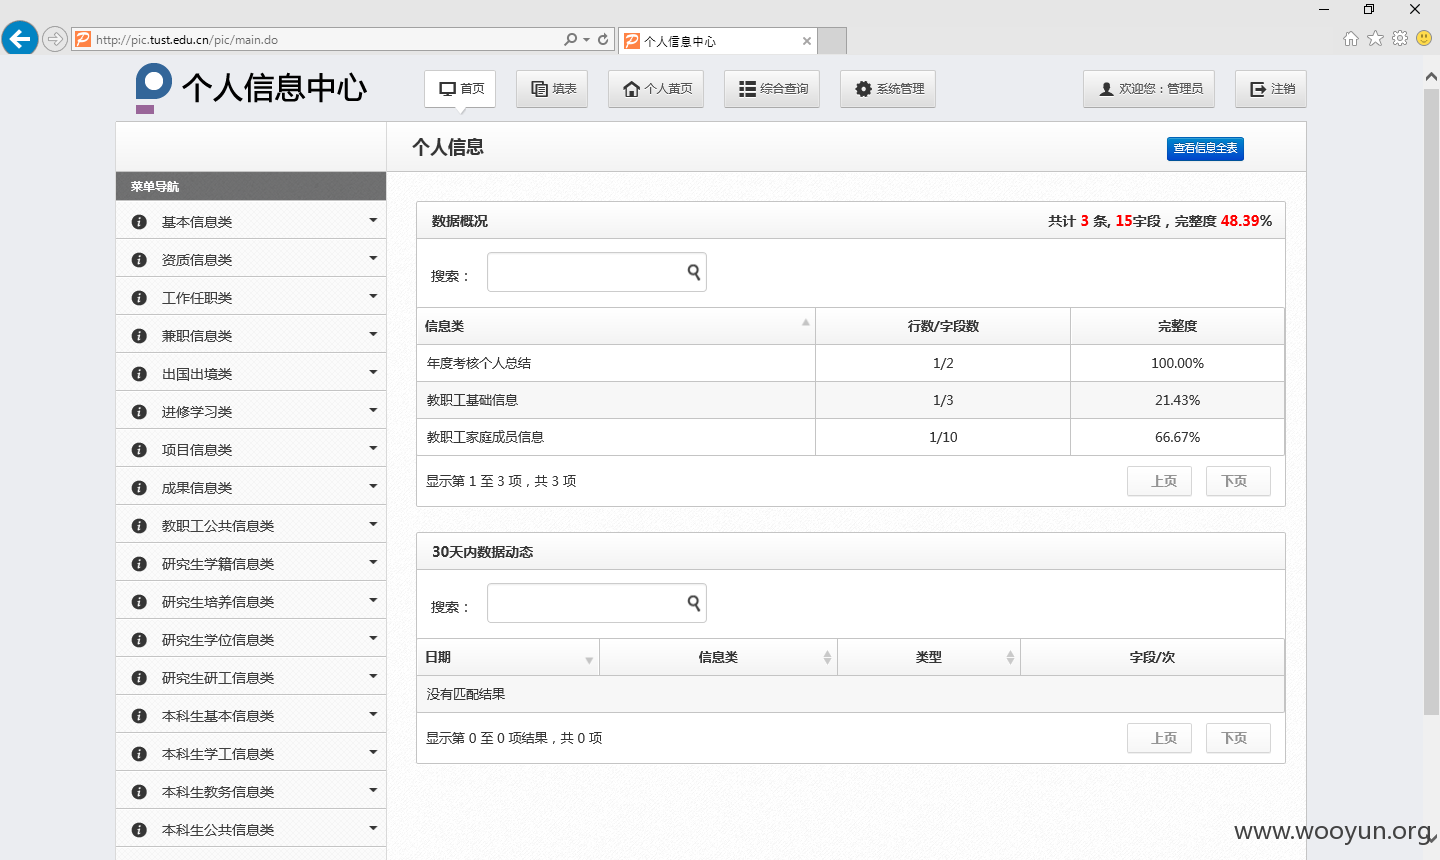
Task: Click search magnifier in 数据概况 search box
Action: coord(694,272)
